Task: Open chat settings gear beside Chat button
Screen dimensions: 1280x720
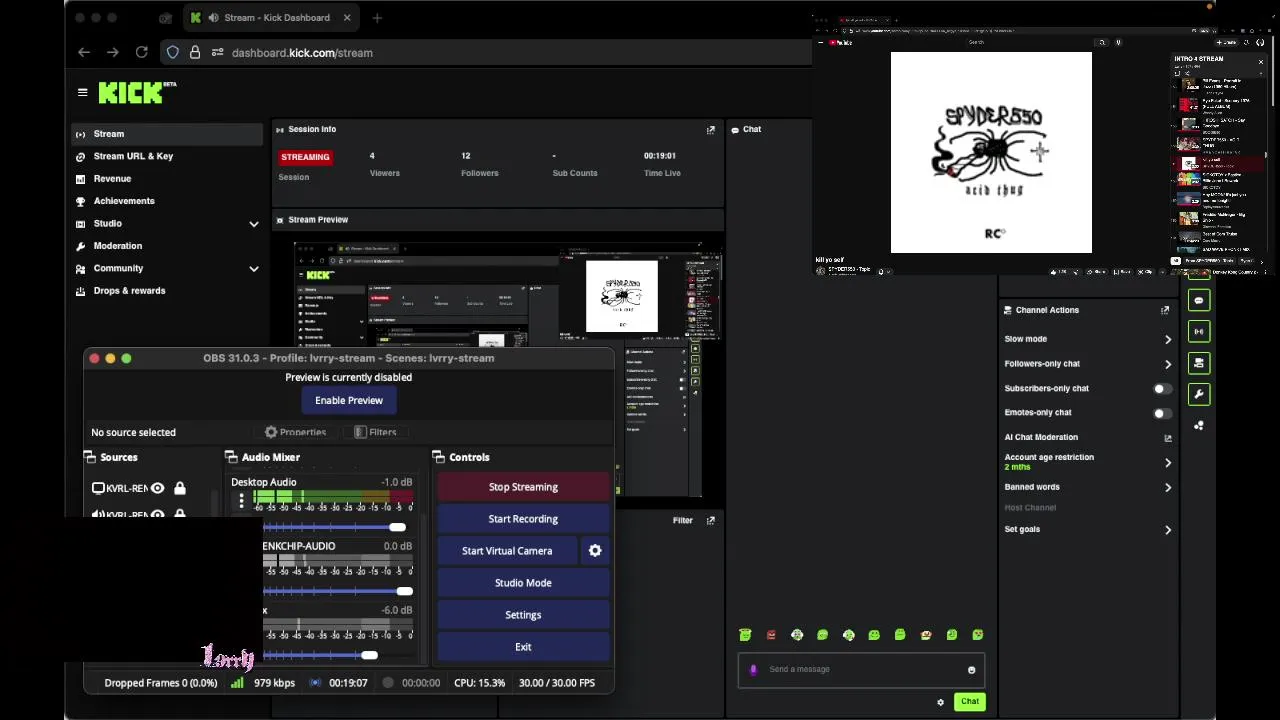Action: pyautogui.click(x=940, y=702)
